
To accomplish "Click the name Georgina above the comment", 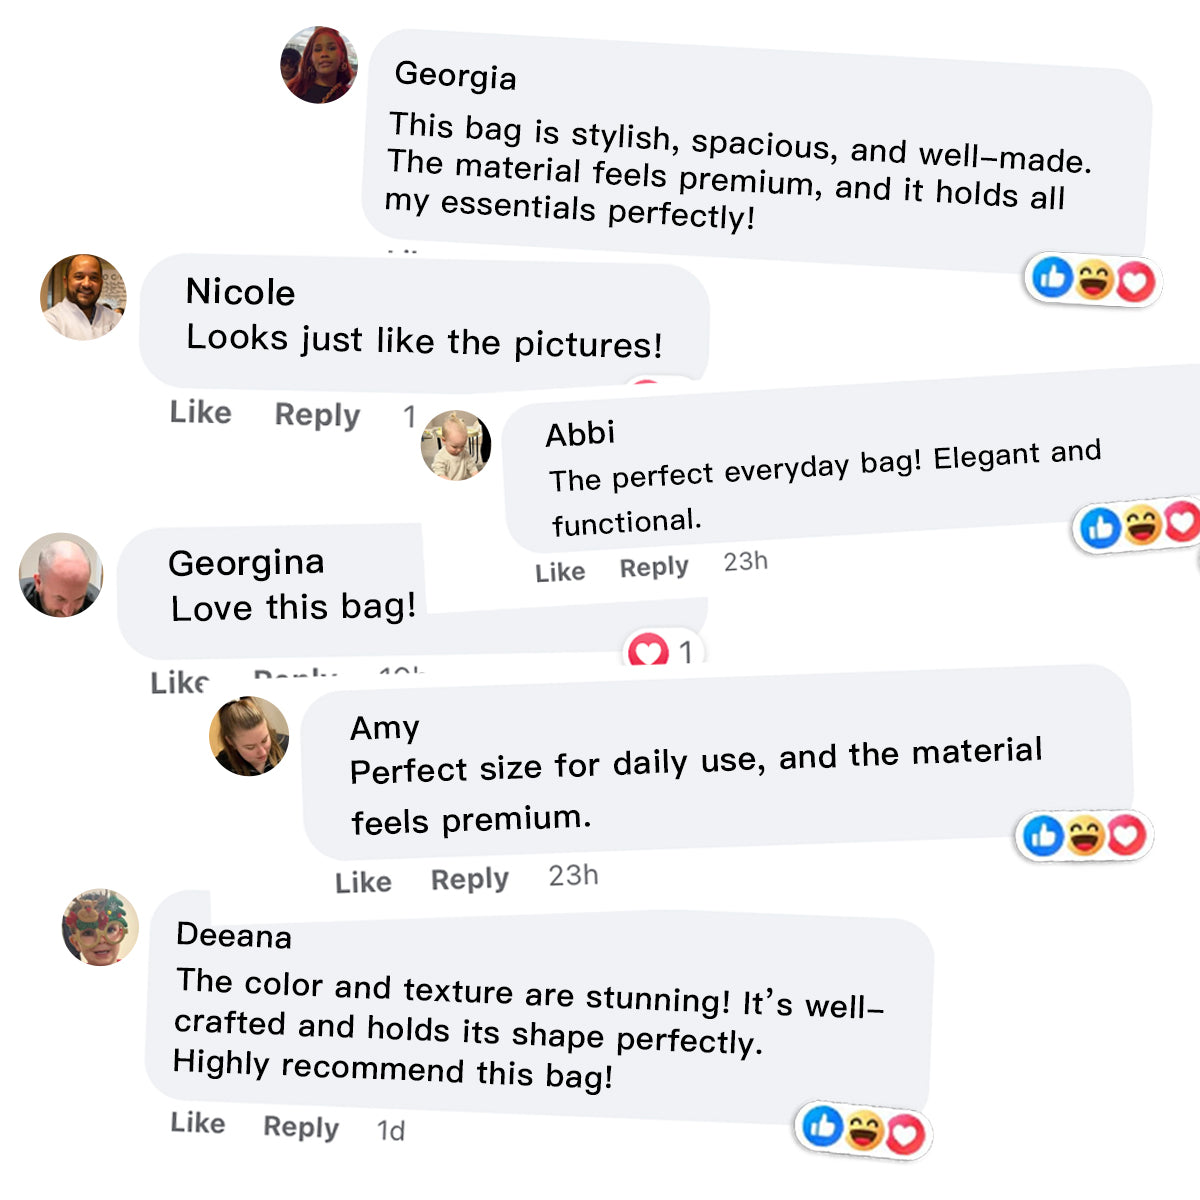I will pyautogui.click(x=246, y=563).
